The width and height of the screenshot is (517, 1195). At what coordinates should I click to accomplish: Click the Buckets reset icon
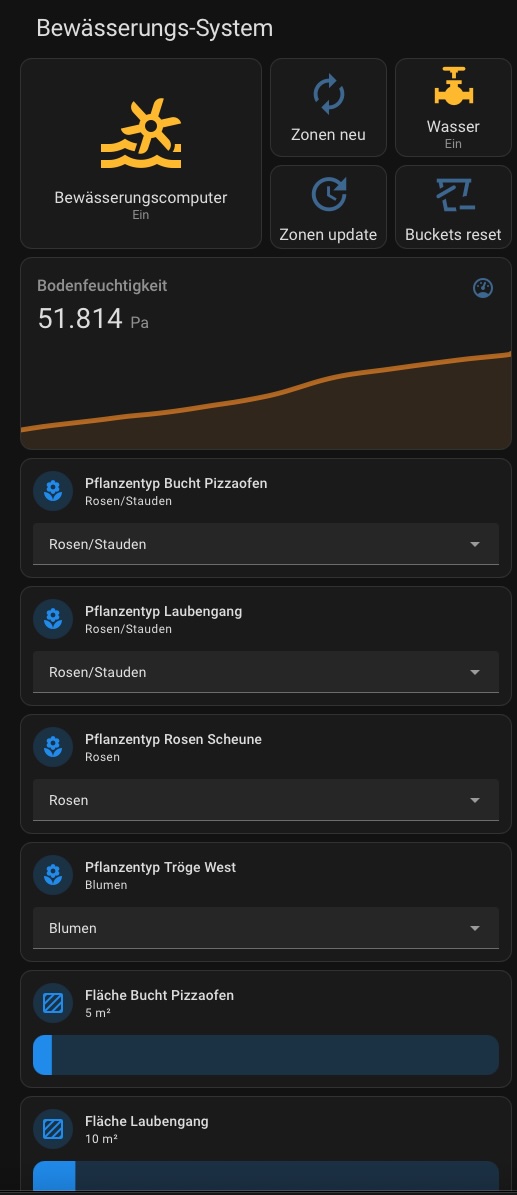(454, 194)
